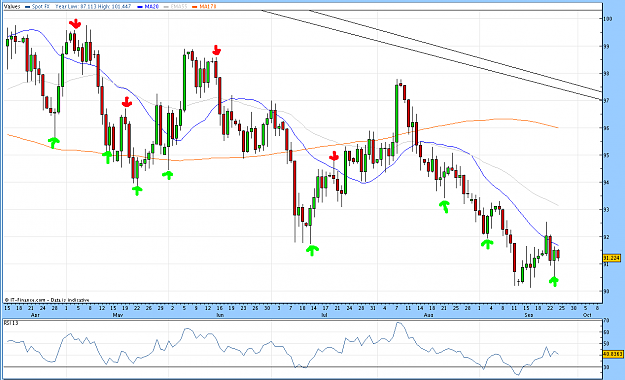This screenshot has width=625, height=380.
Task: Click the green buy arrow below late-April low
Action: pyautogui.click(x=54, y=142)
